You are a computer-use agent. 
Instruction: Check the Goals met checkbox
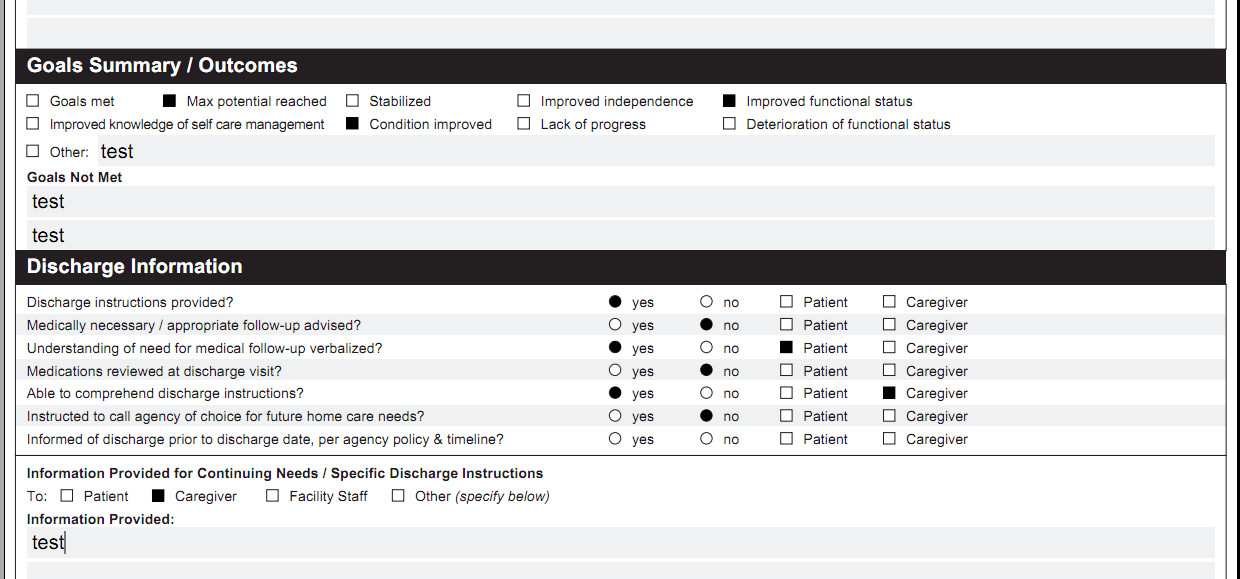(33, 101)
